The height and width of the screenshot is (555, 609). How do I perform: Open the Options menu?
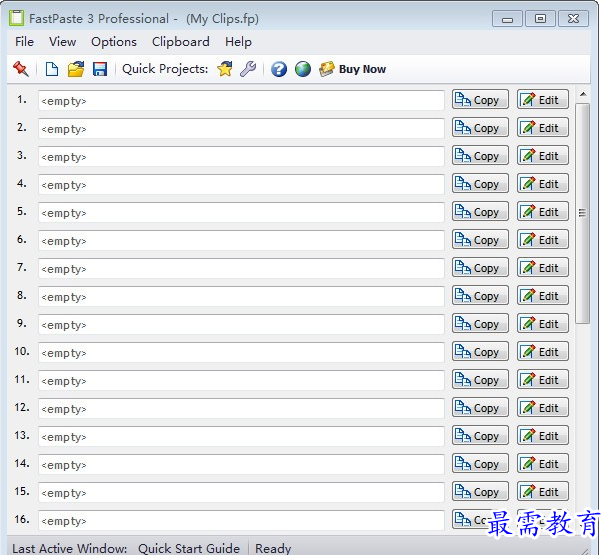(x=114, y=42)
